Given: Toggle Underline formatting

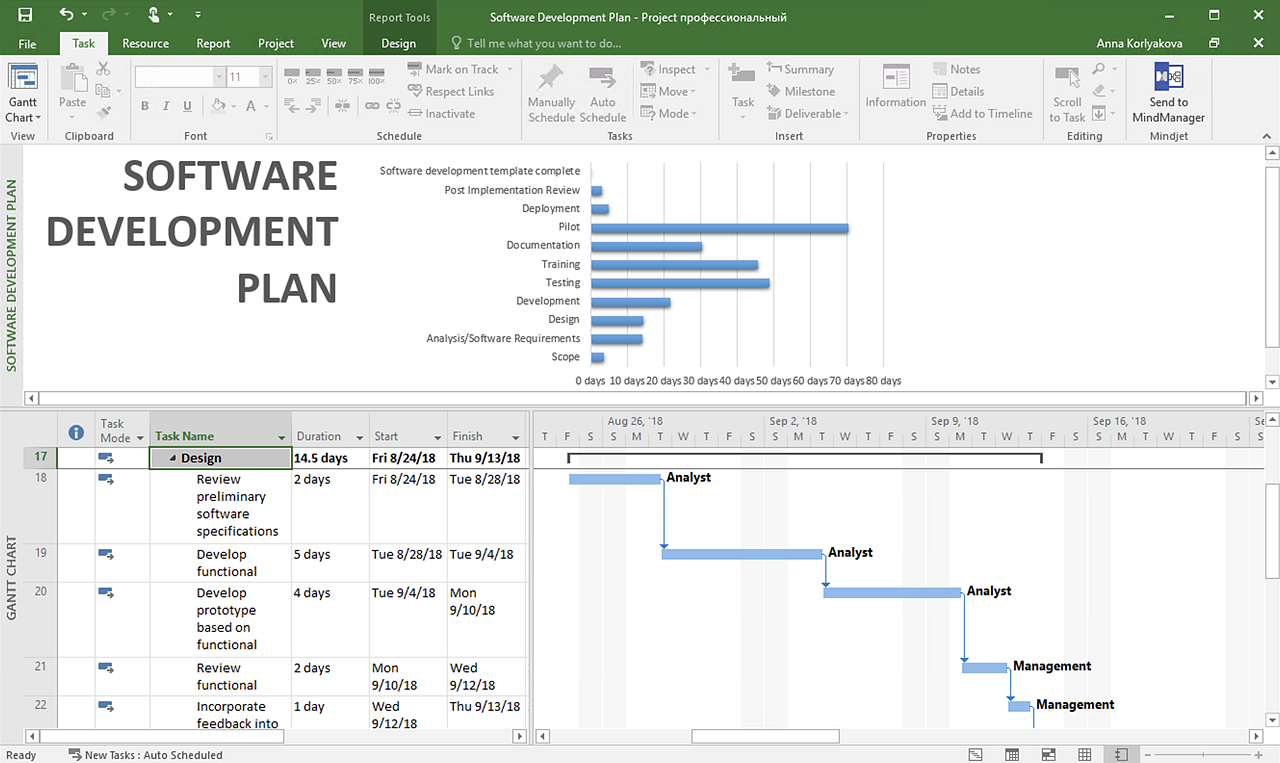Looking at the screenshot, I should point(188,106).
